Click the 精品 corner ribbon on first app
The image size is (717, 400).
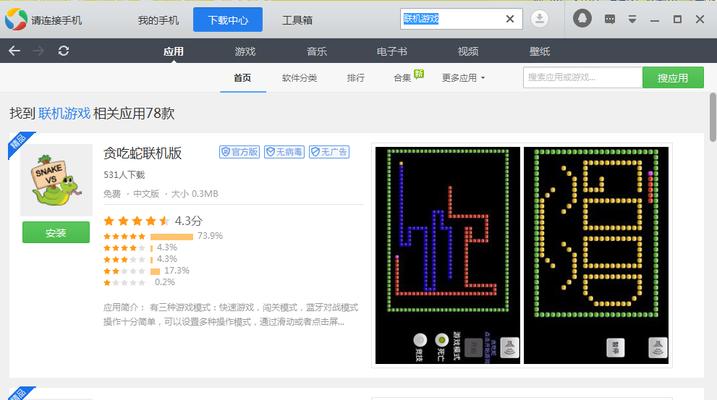click(19, 143)
